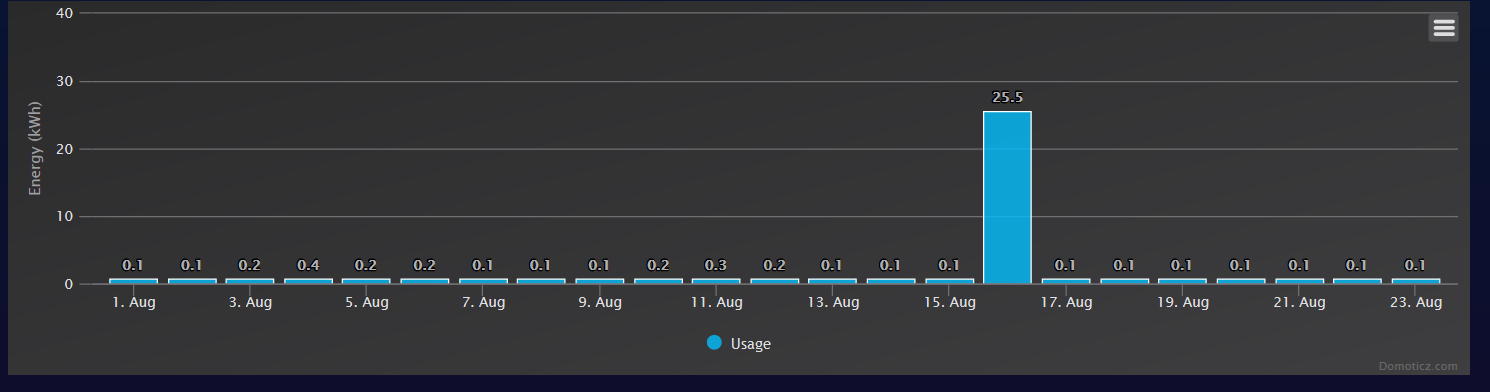Select the bar under the 0.4 label
This screenshot has height=392, width=1490.
pos(308,281)
